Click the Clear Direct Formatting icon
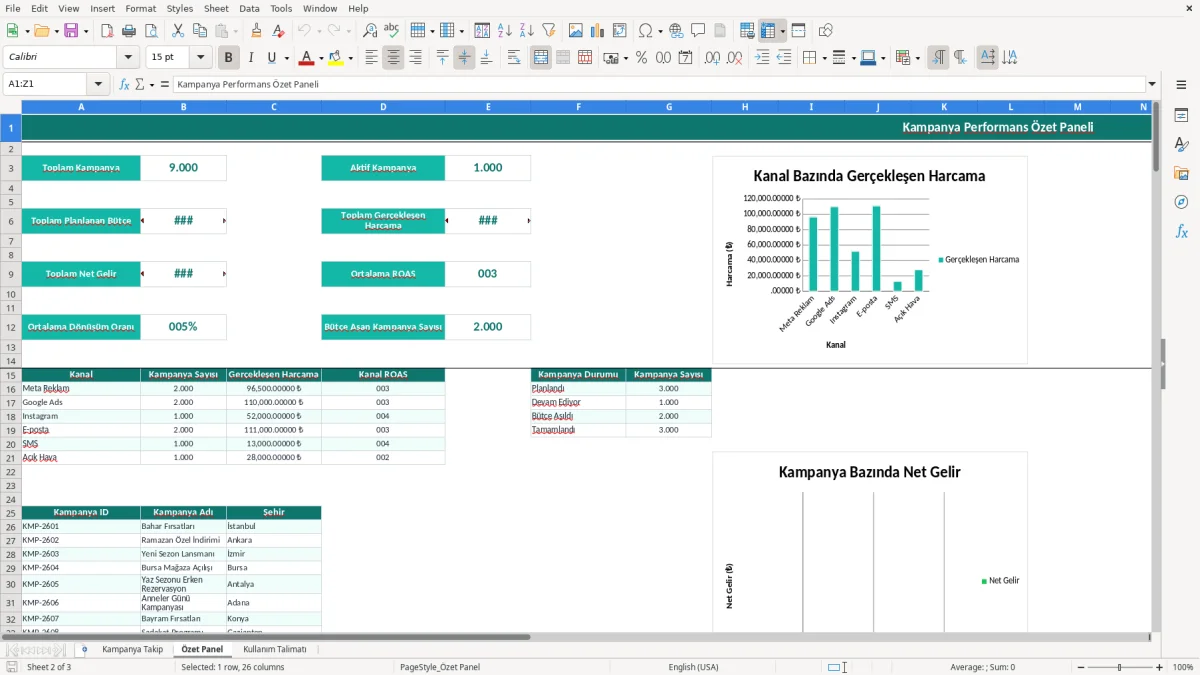 [x=278, y=31]
